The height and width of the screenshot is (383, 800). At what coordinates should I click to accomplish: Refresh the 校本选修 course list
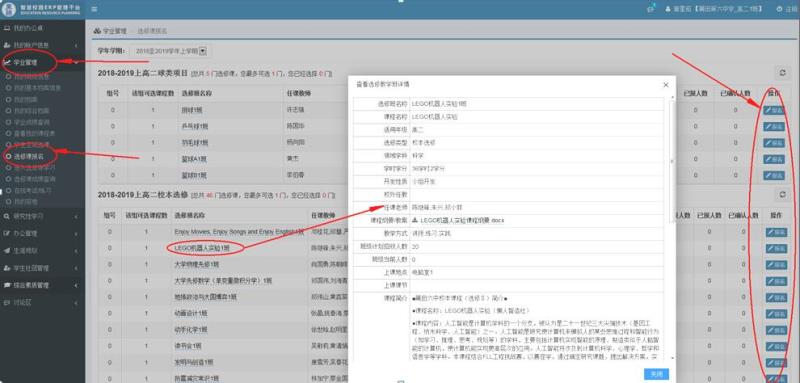click(783, 194)
